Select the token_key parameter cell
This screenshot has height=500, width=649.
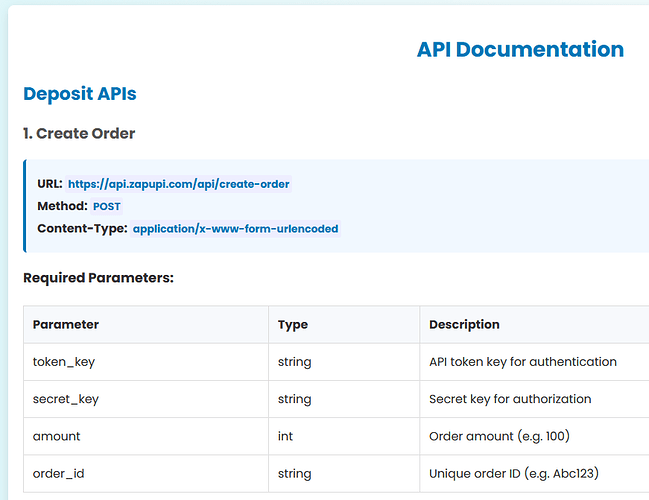click(x=64, y=362)
